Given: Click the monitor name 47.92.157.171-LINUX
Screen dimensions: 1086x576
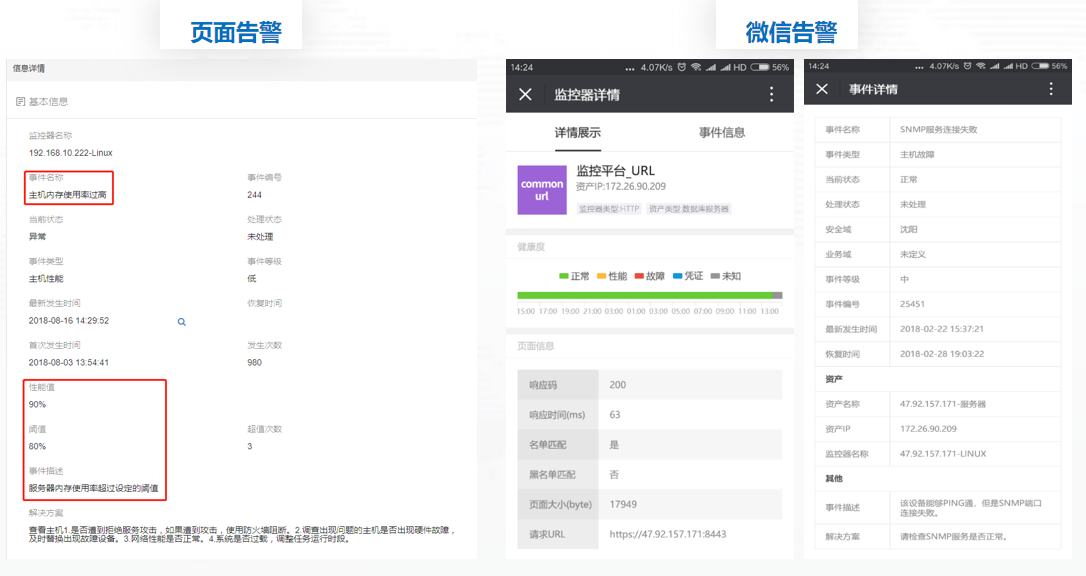Looking at the screenshot, I should [943, 453].
